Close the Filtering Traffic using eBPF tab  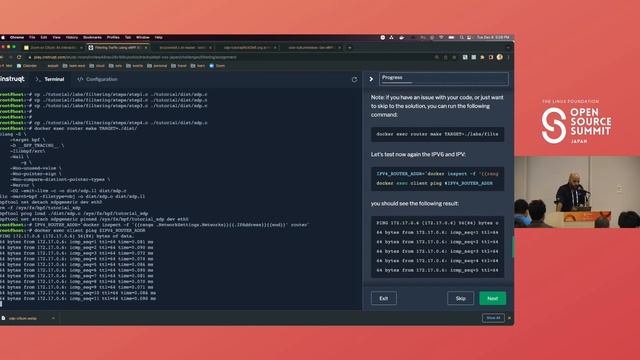[146, 48]
